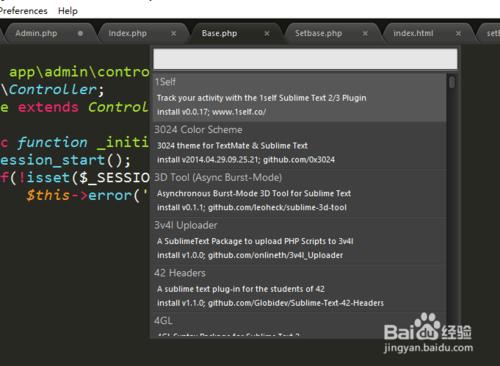Close the Index.php tab
This screenshot has width=500, height=366.
[173, 33]
